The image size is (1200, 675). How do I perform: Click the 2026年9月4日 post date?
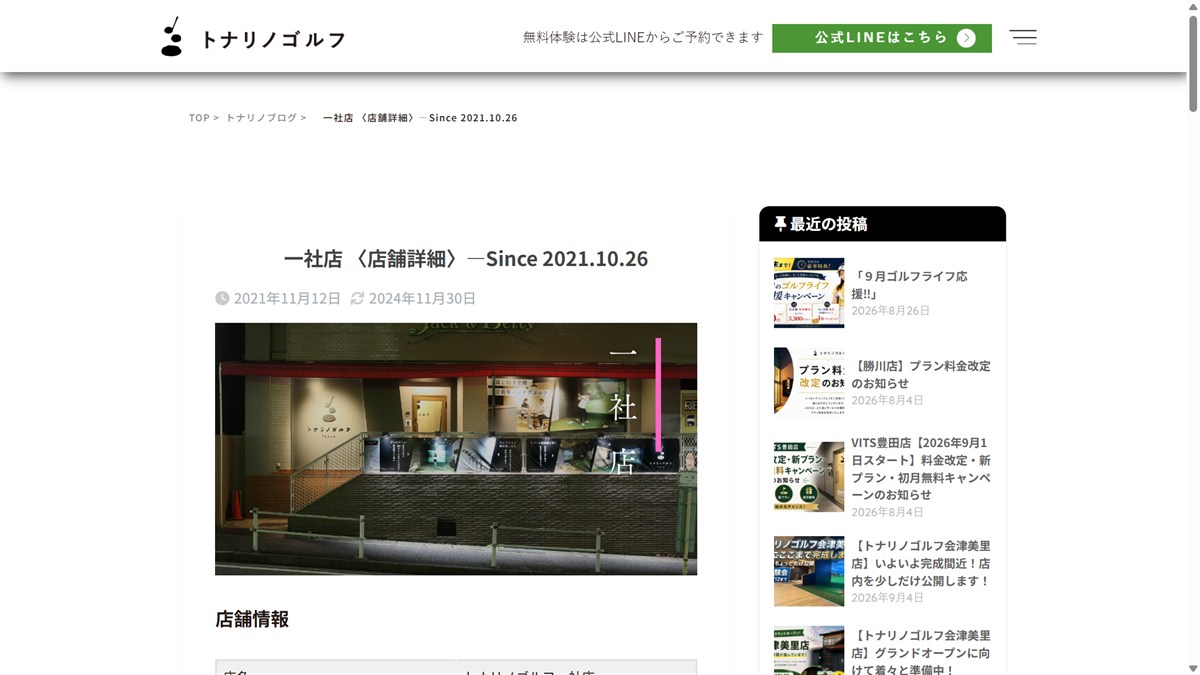[887, 598]
